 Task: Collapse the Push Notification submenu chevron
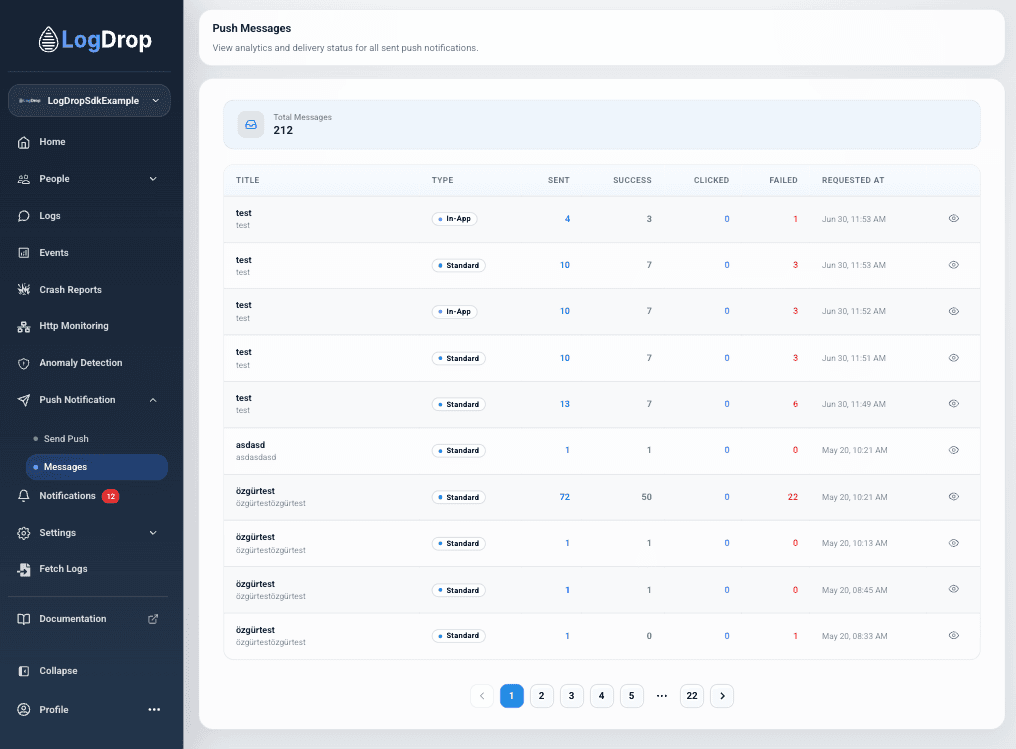point(153,400)
